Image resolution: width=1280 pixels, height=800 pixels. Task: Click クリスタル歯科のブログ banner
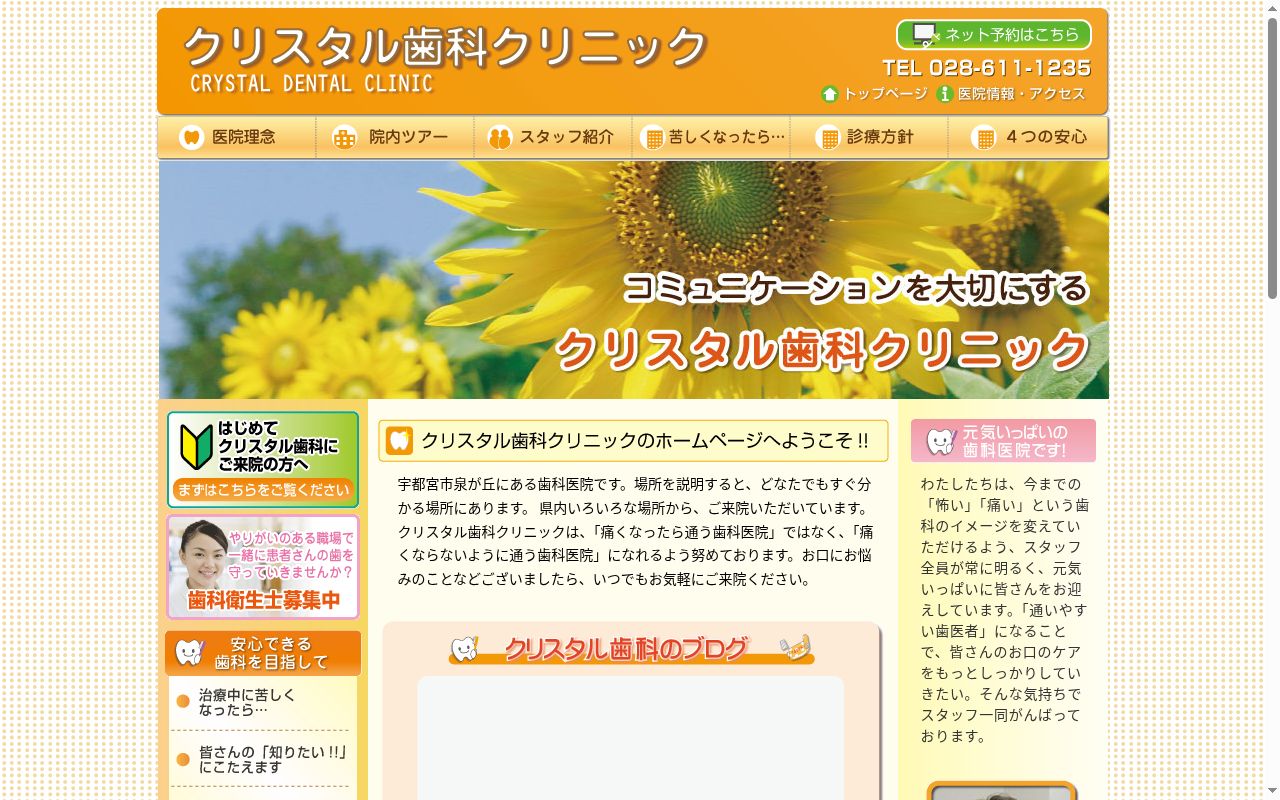(x=631, y=649)
